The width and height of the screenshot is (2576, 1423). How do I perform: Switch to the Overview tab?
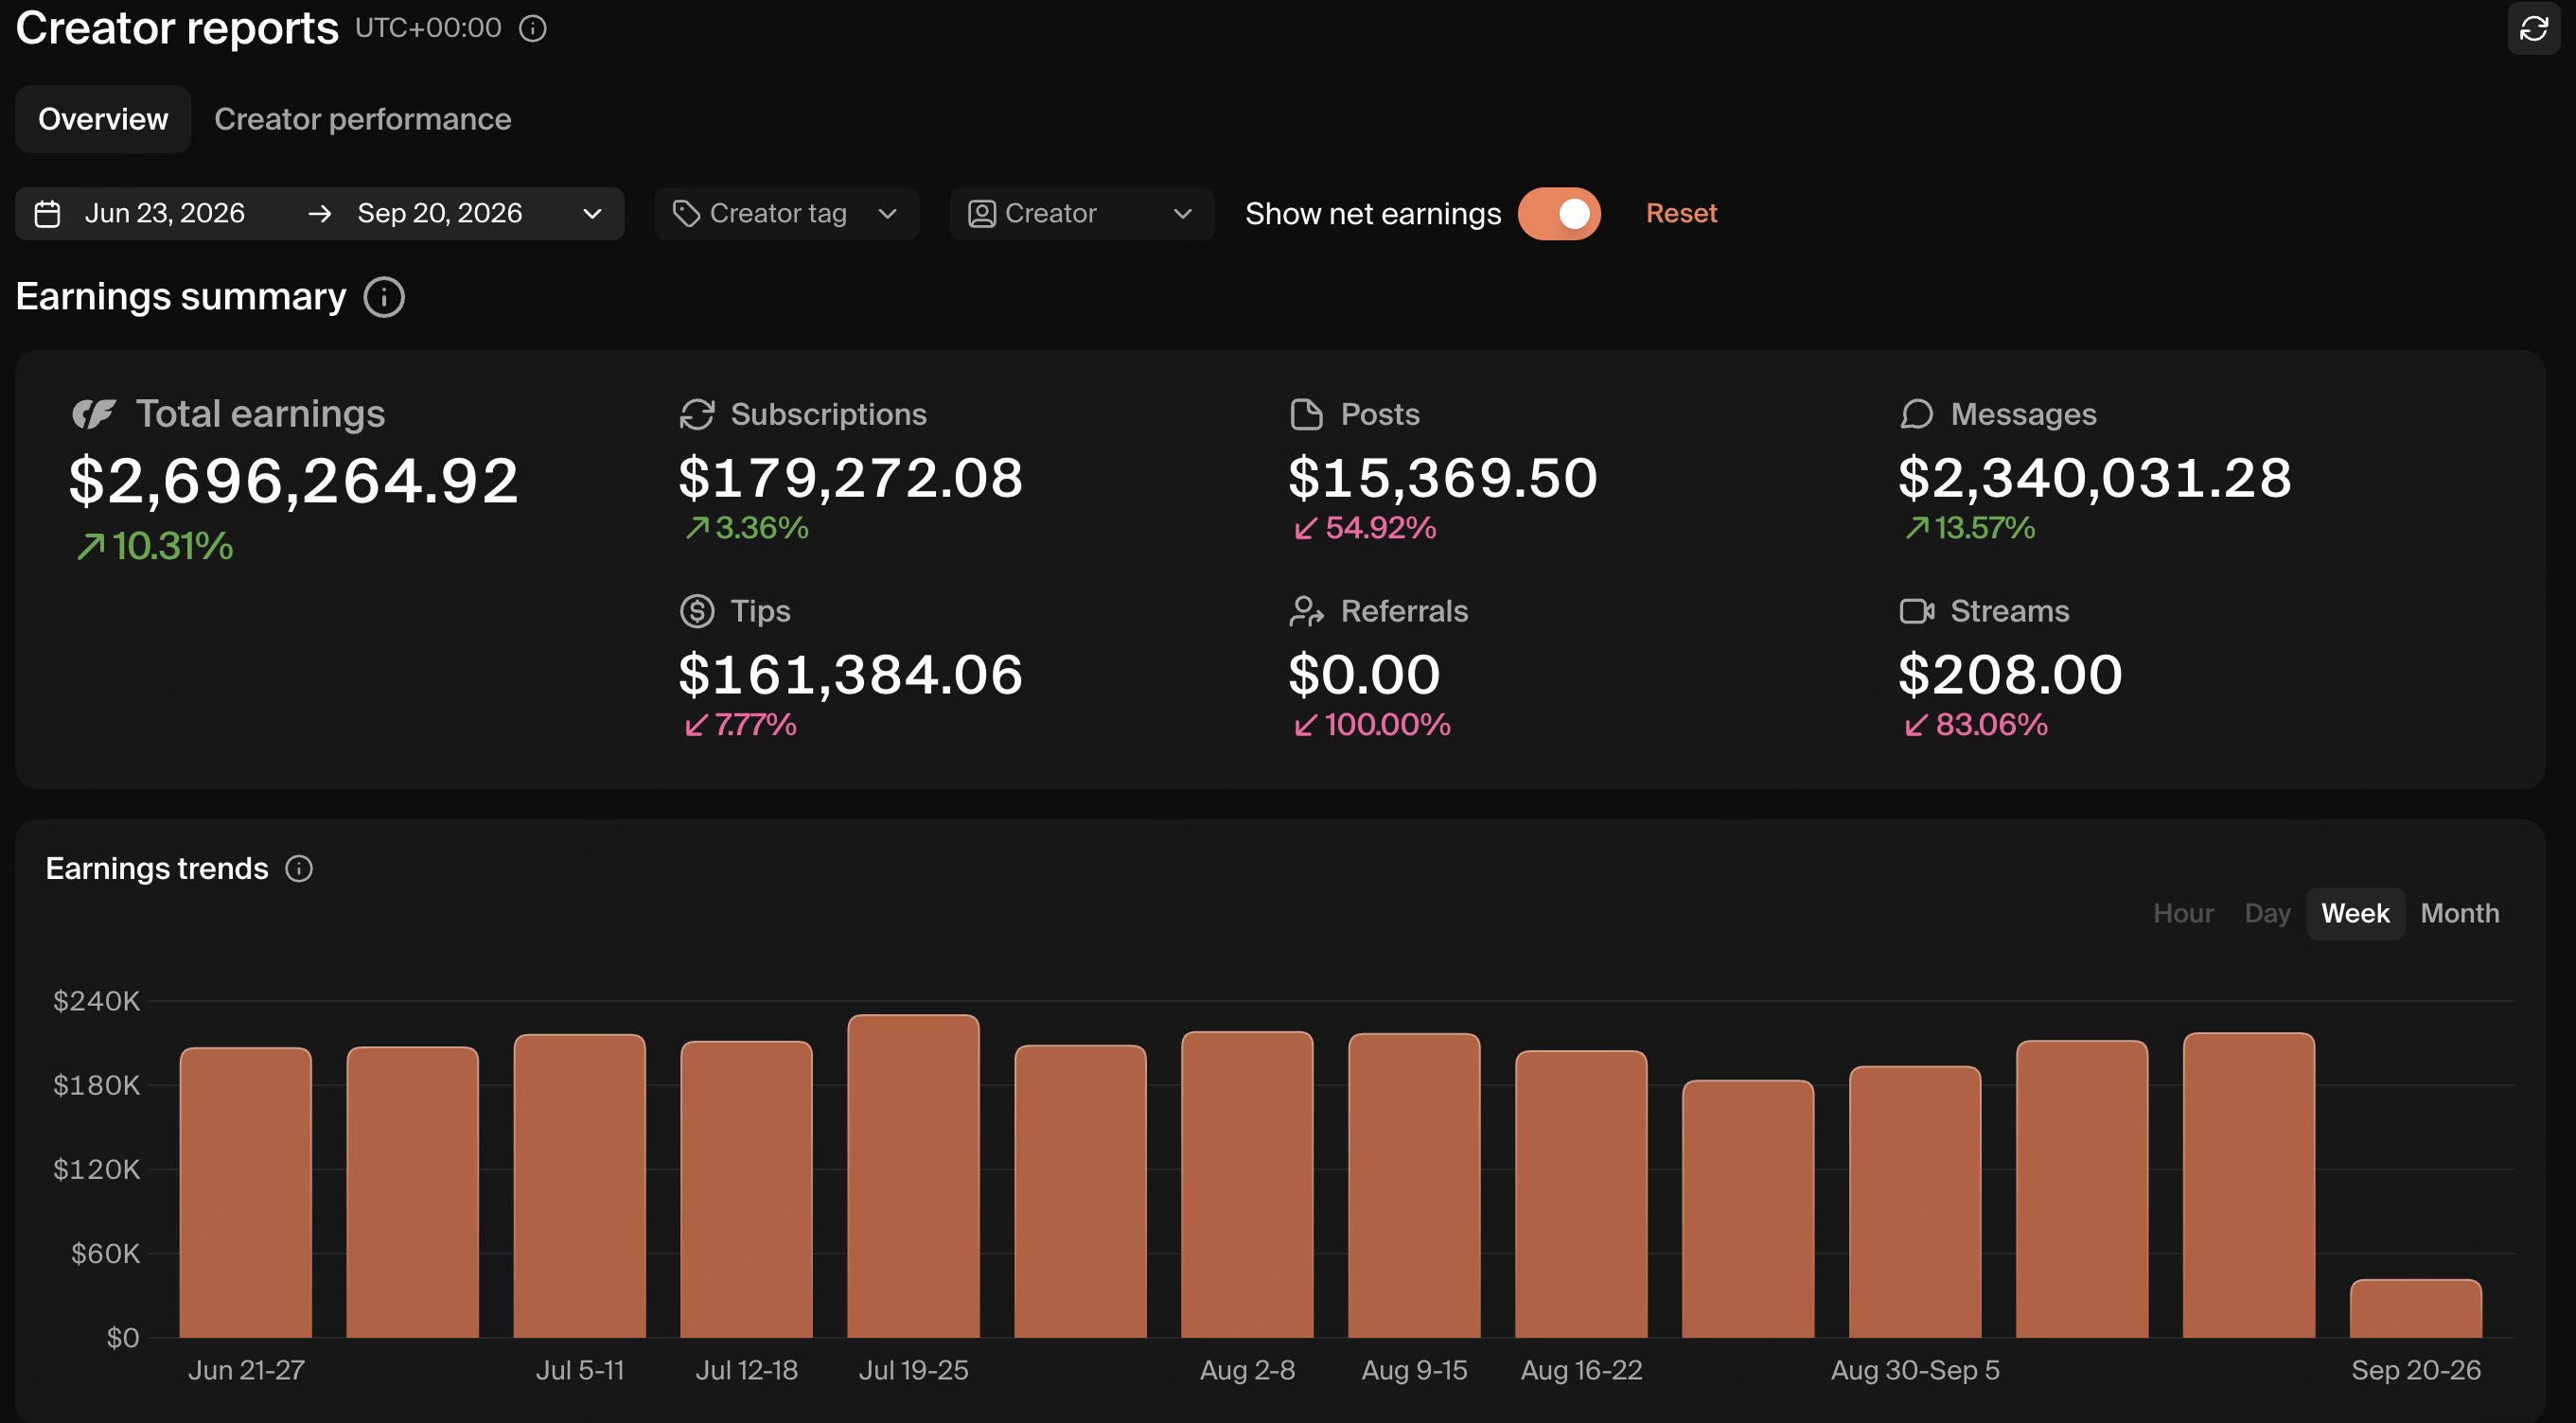103,119
